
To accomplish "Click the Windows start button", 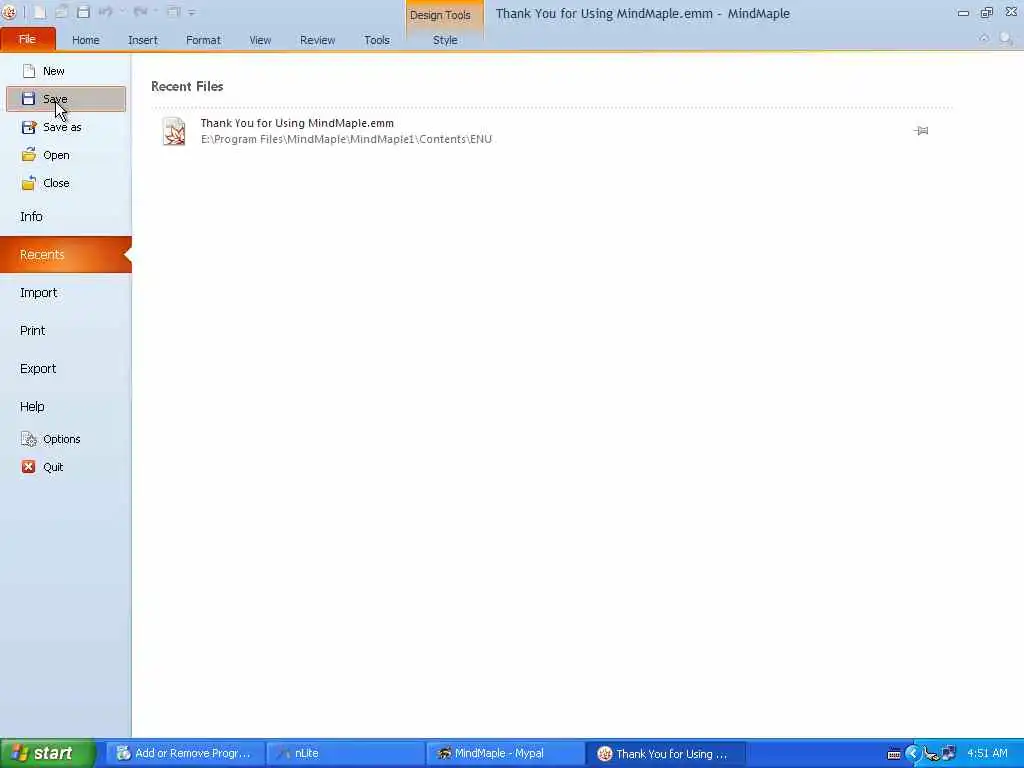I will coord(46,753).
